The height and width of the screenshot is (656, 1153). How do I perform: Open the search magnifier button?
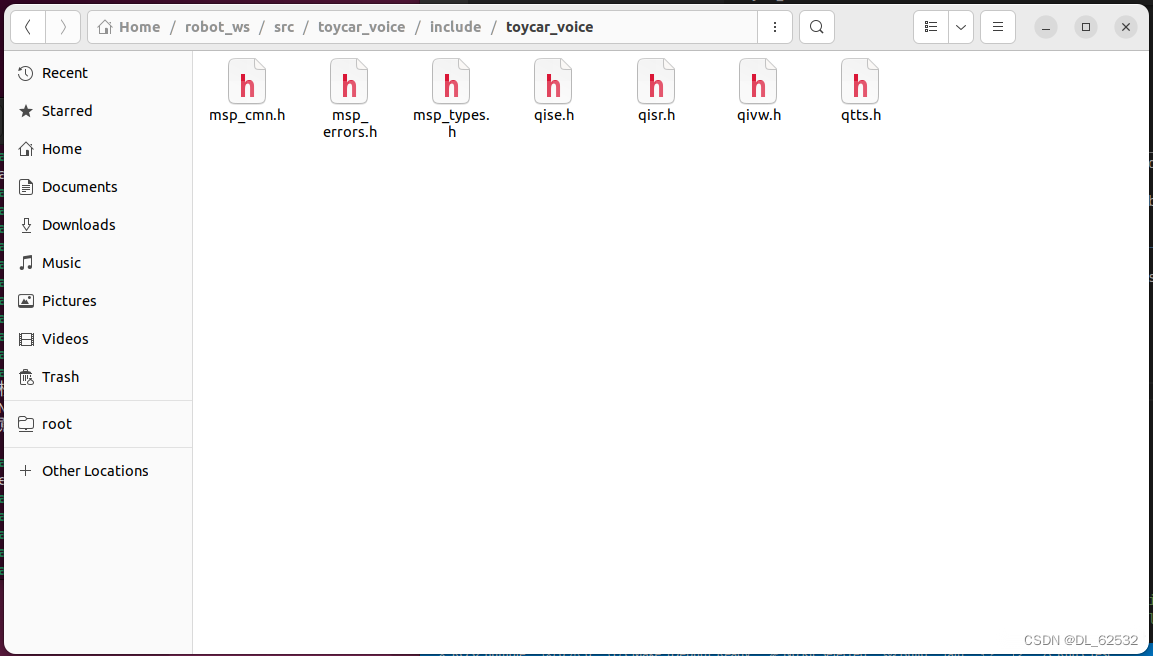click(x=816, y=27)
